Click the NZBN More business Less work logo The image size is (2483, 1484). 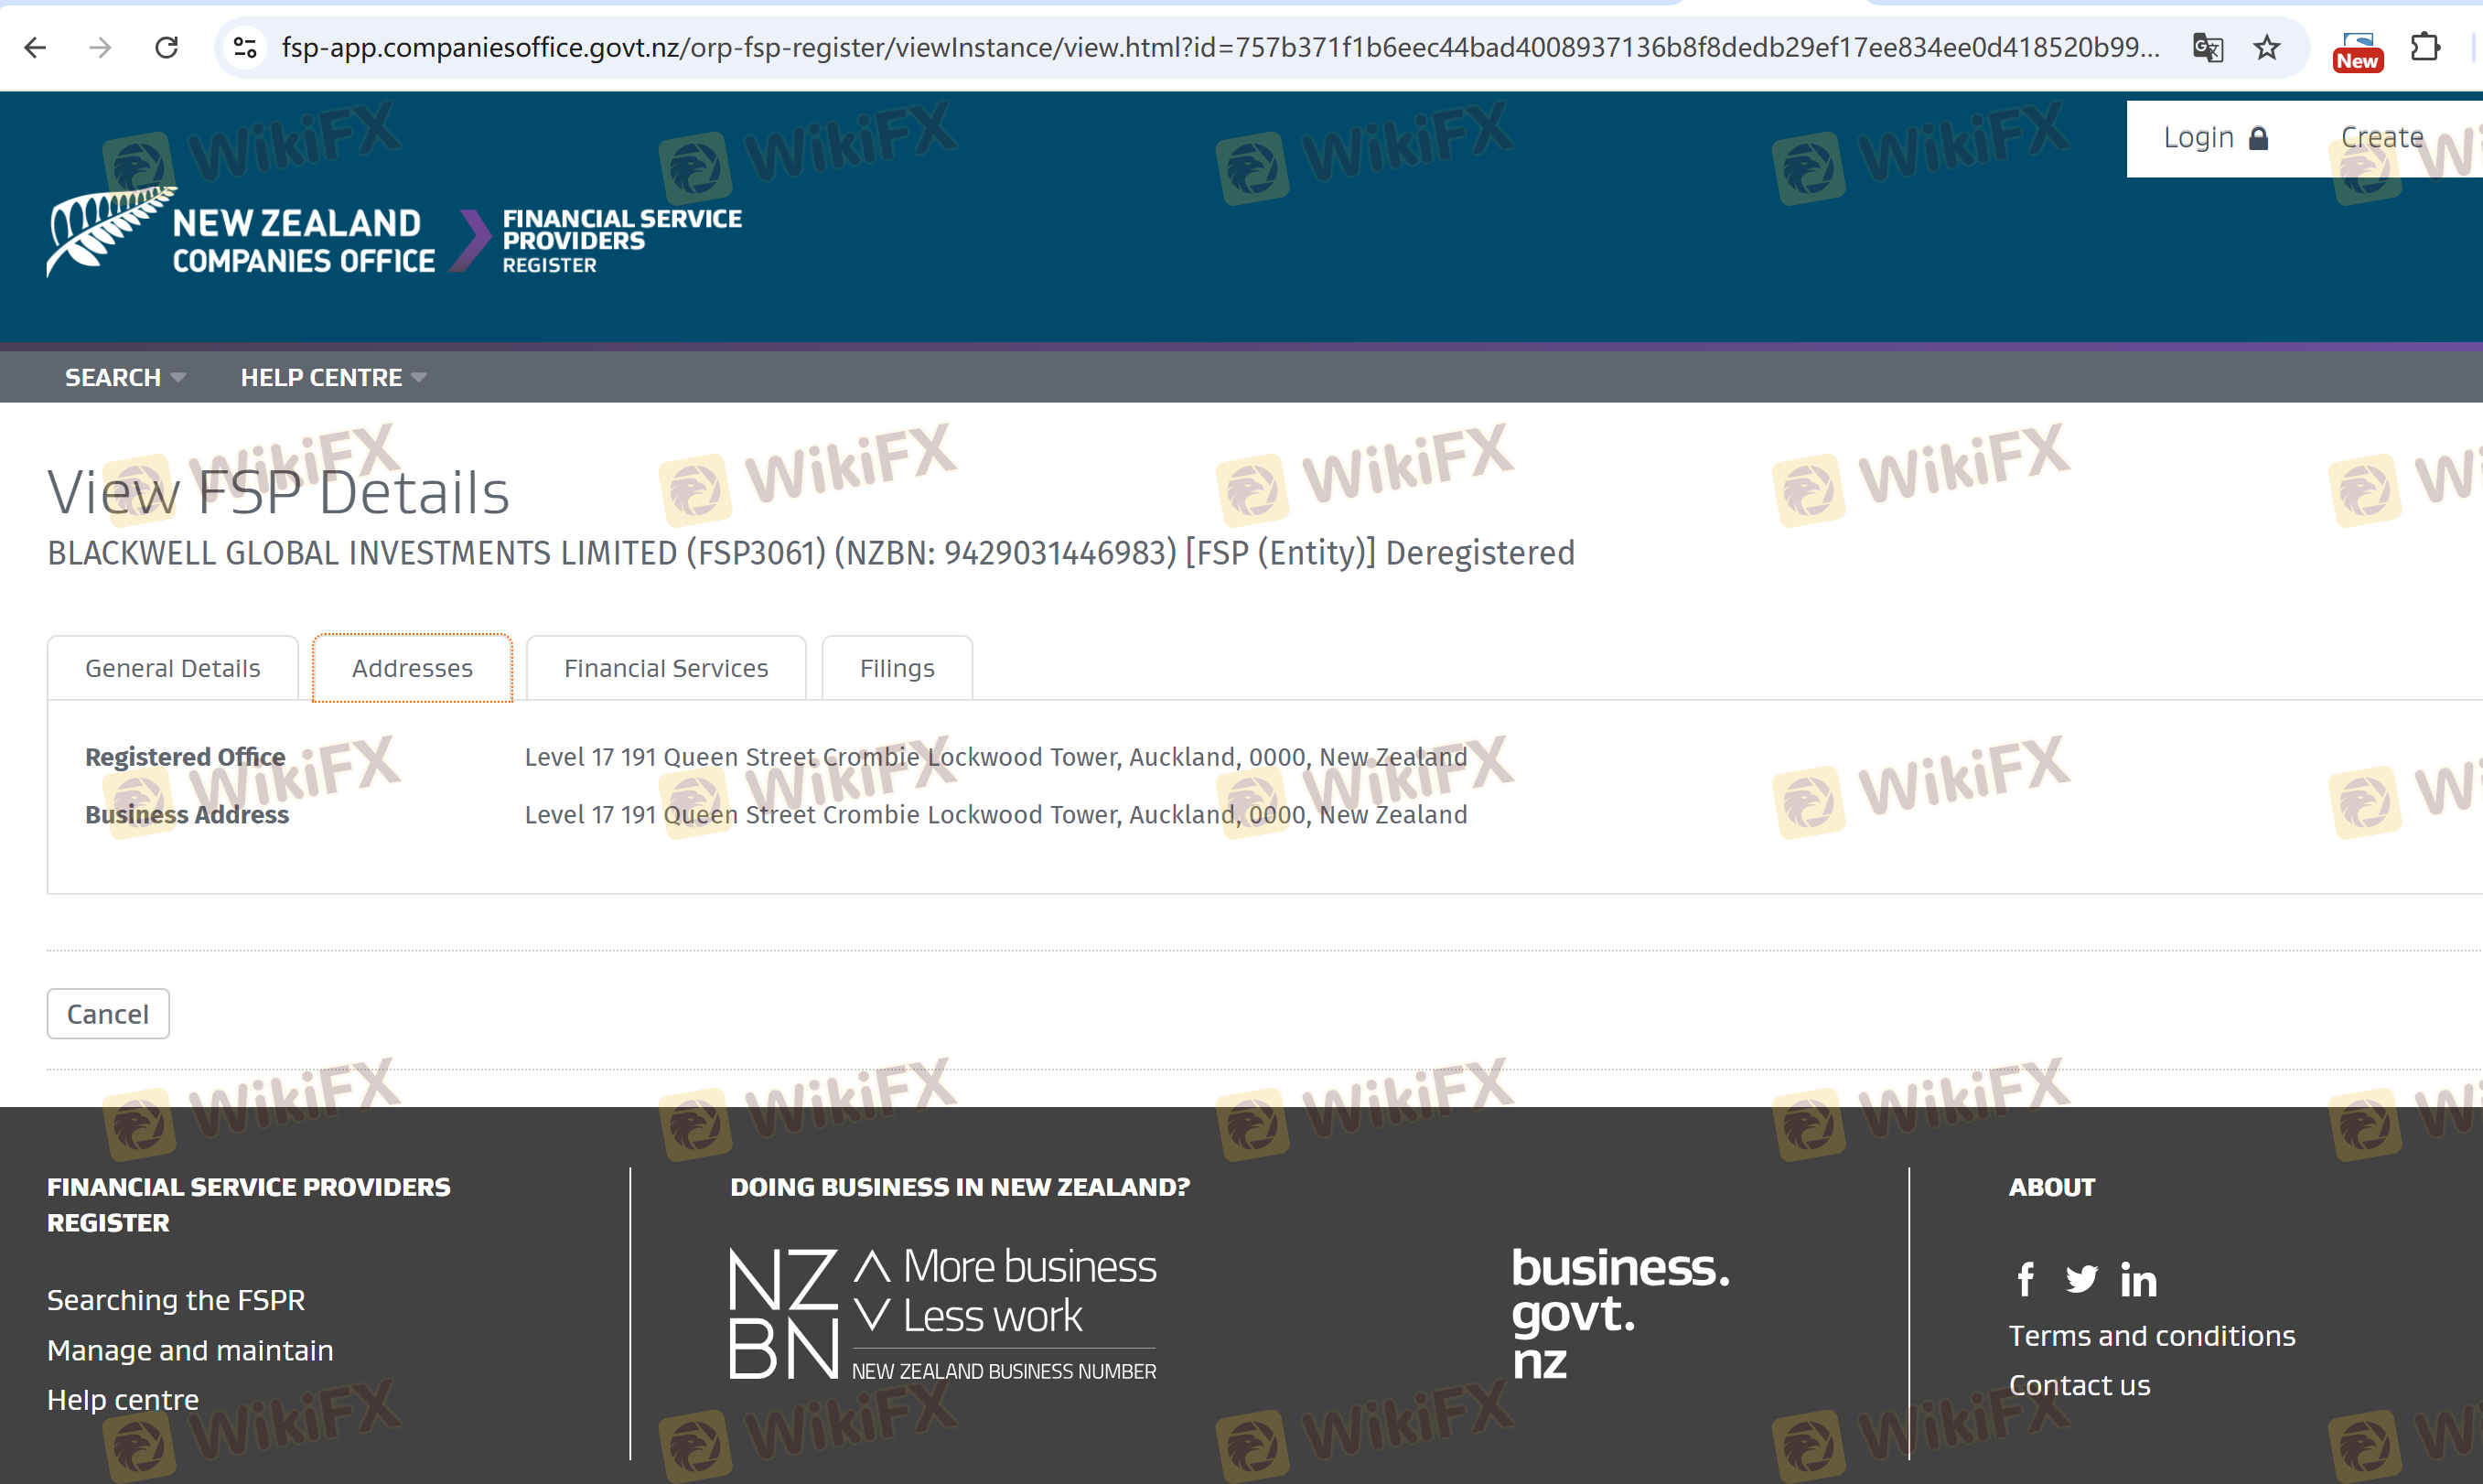(943, 1313)
